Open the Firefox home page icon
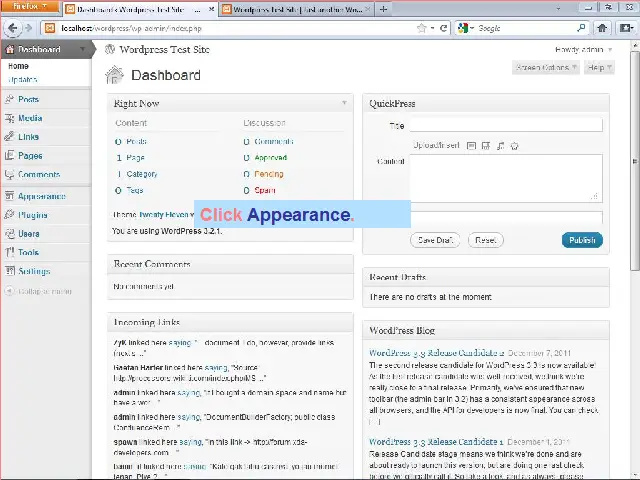 (x=602, y=28)
